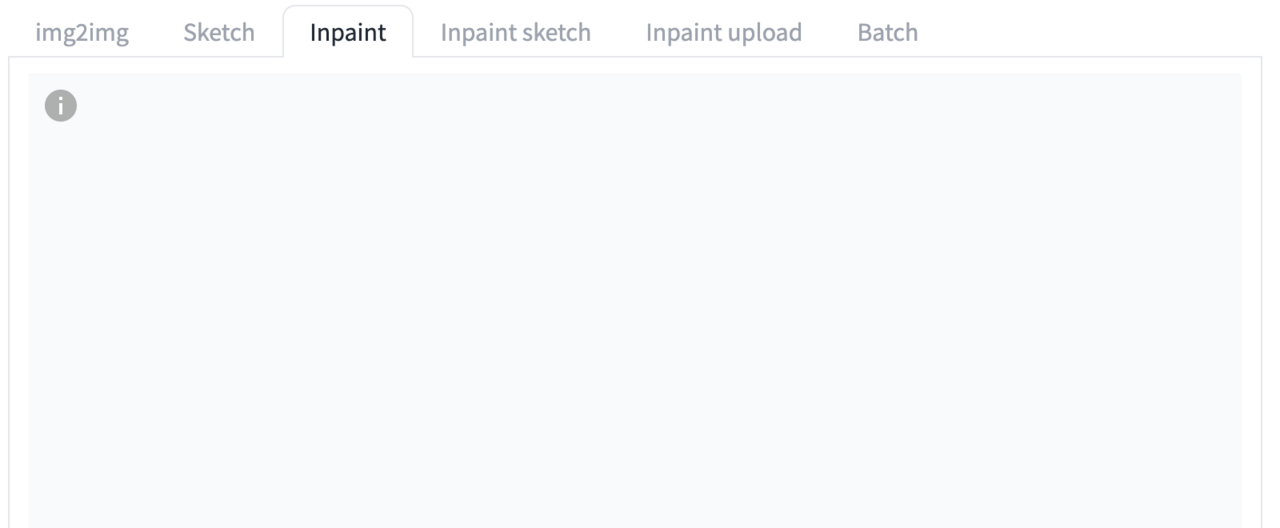
Task: Pick the Inpaint sketch mode tab
Action: click(516, 32)
